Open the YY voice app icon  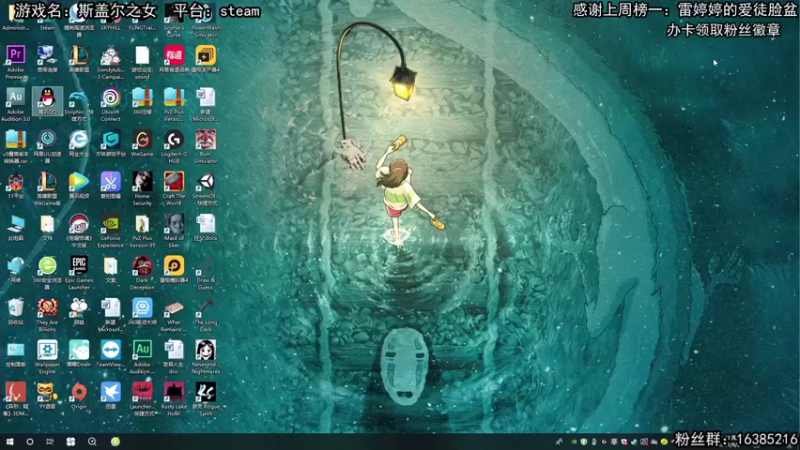[x=47, y=396]
